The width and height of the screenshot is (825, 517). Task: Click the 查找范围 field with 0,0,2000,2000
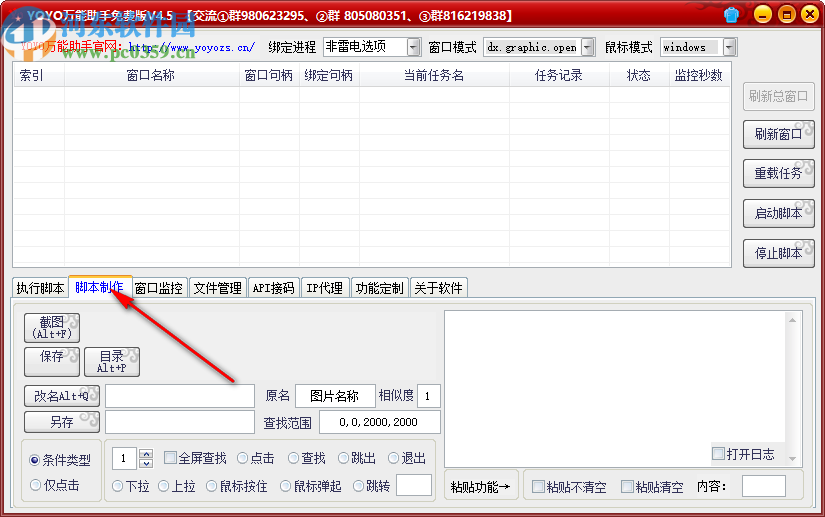pos(379,422)
